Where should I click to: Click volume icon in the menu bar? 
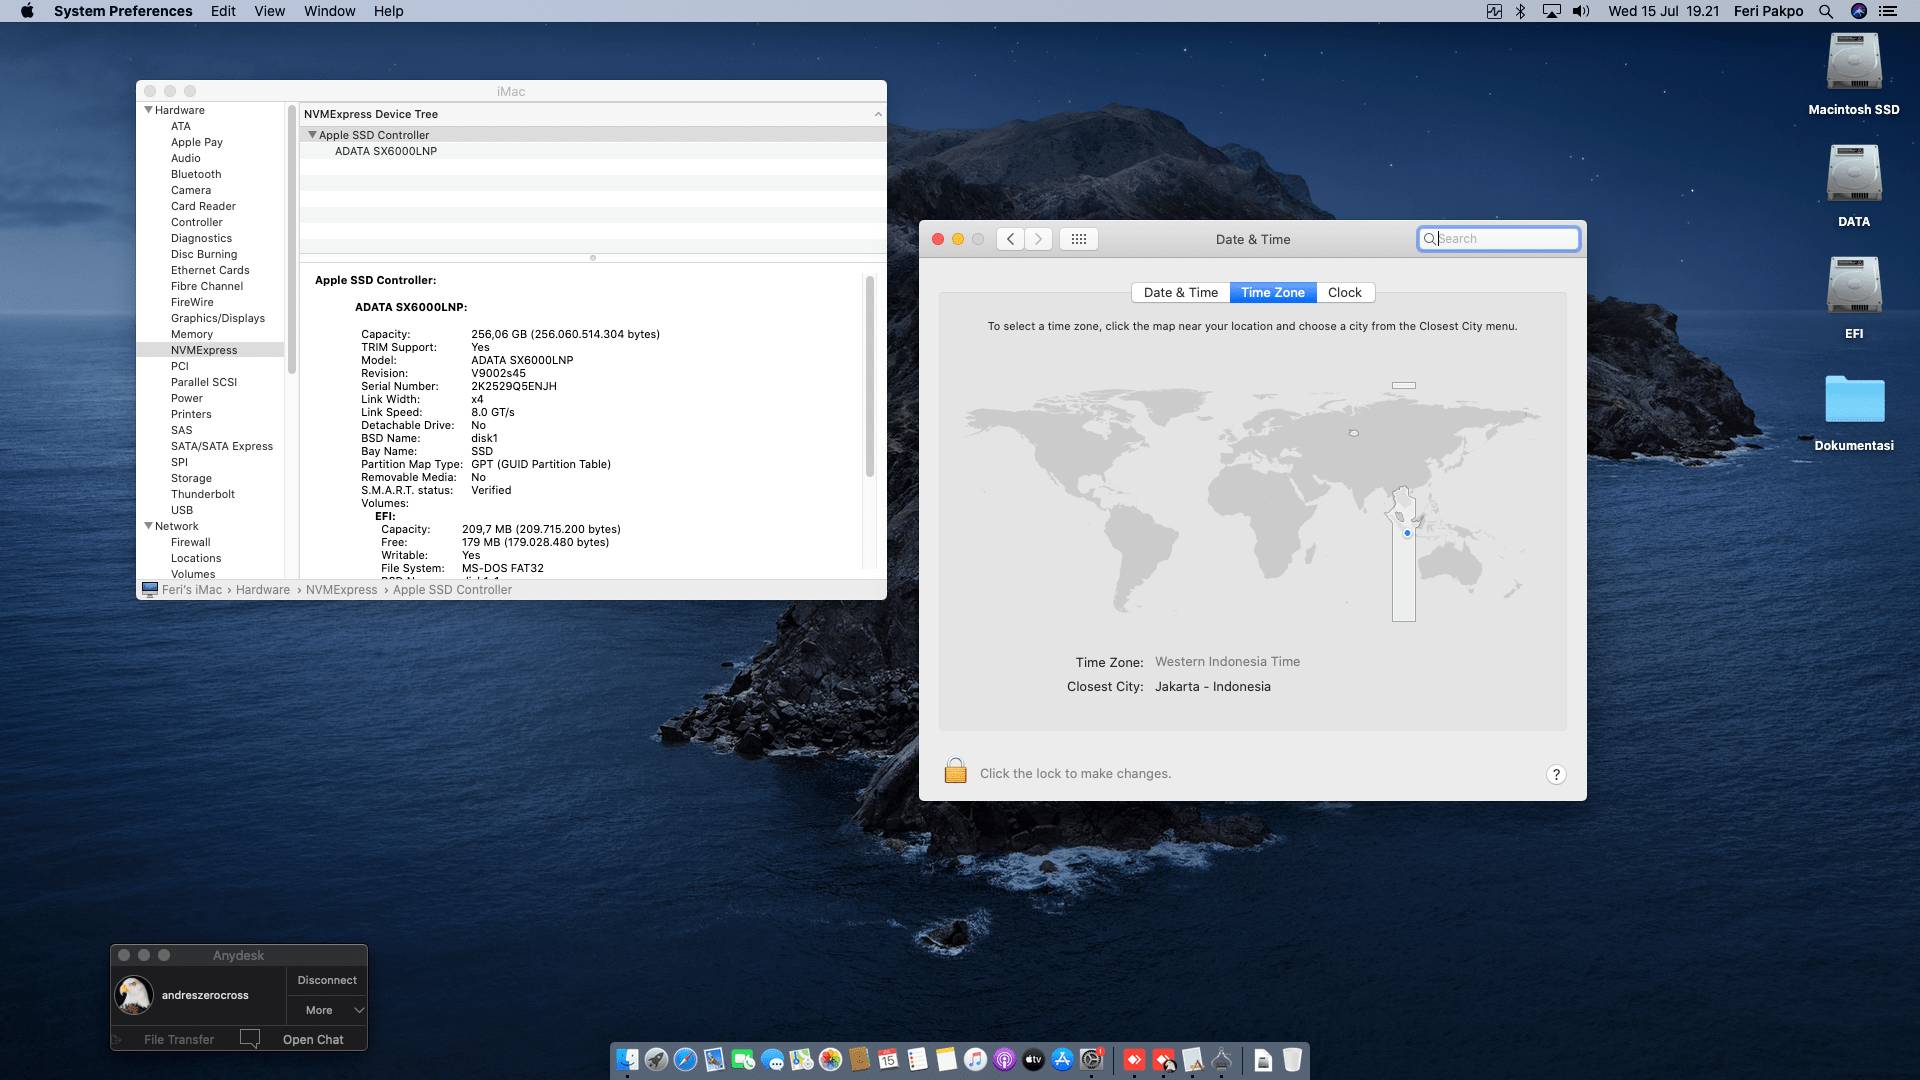[x=1581, y=11]
